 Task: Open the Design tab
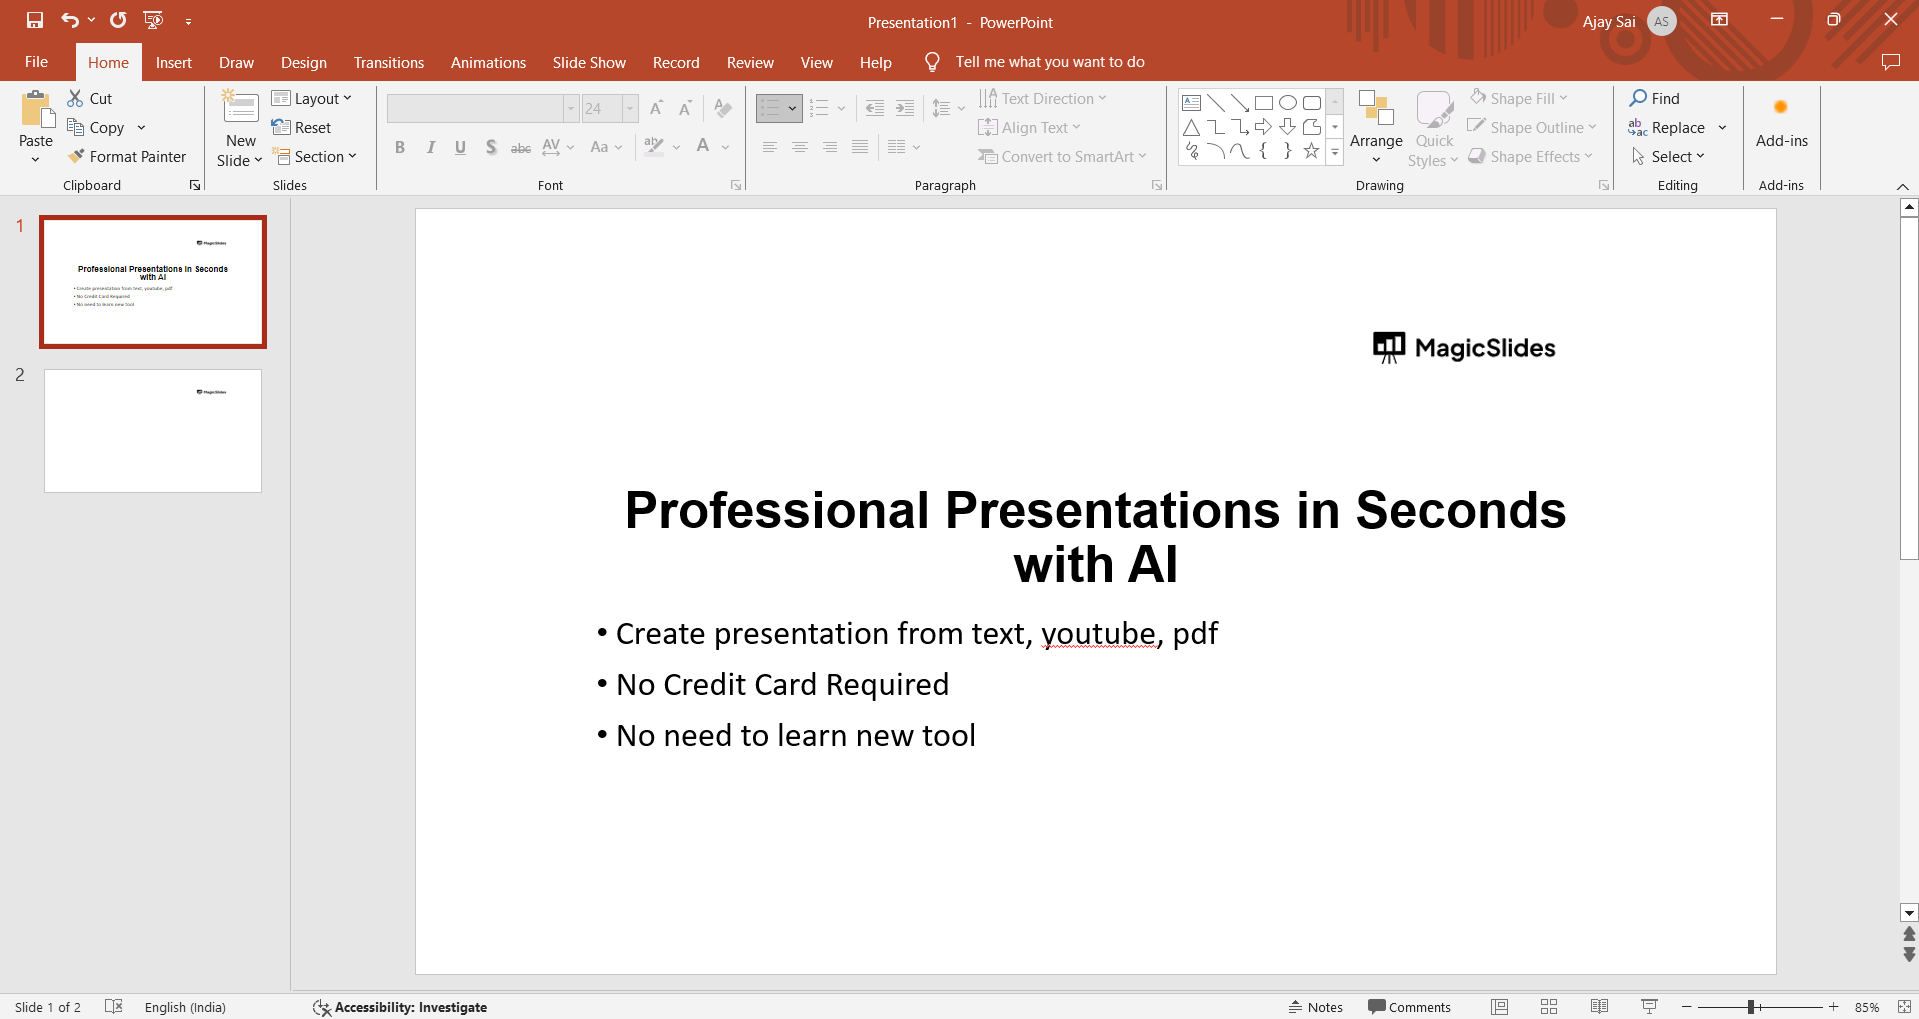(303, 62)
